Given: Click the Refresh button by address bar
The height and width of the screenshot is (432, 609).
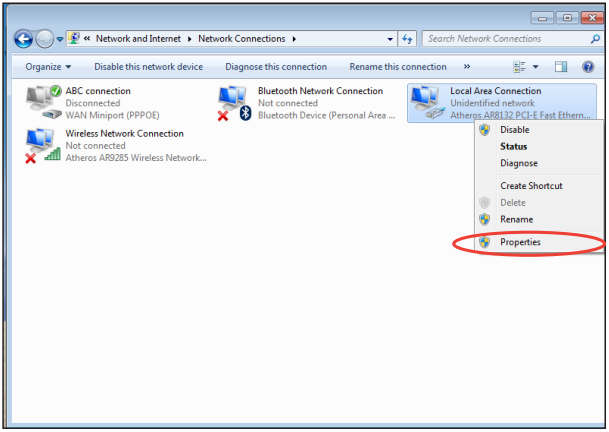Looking at the screenshot, I should tap(407, 39).
